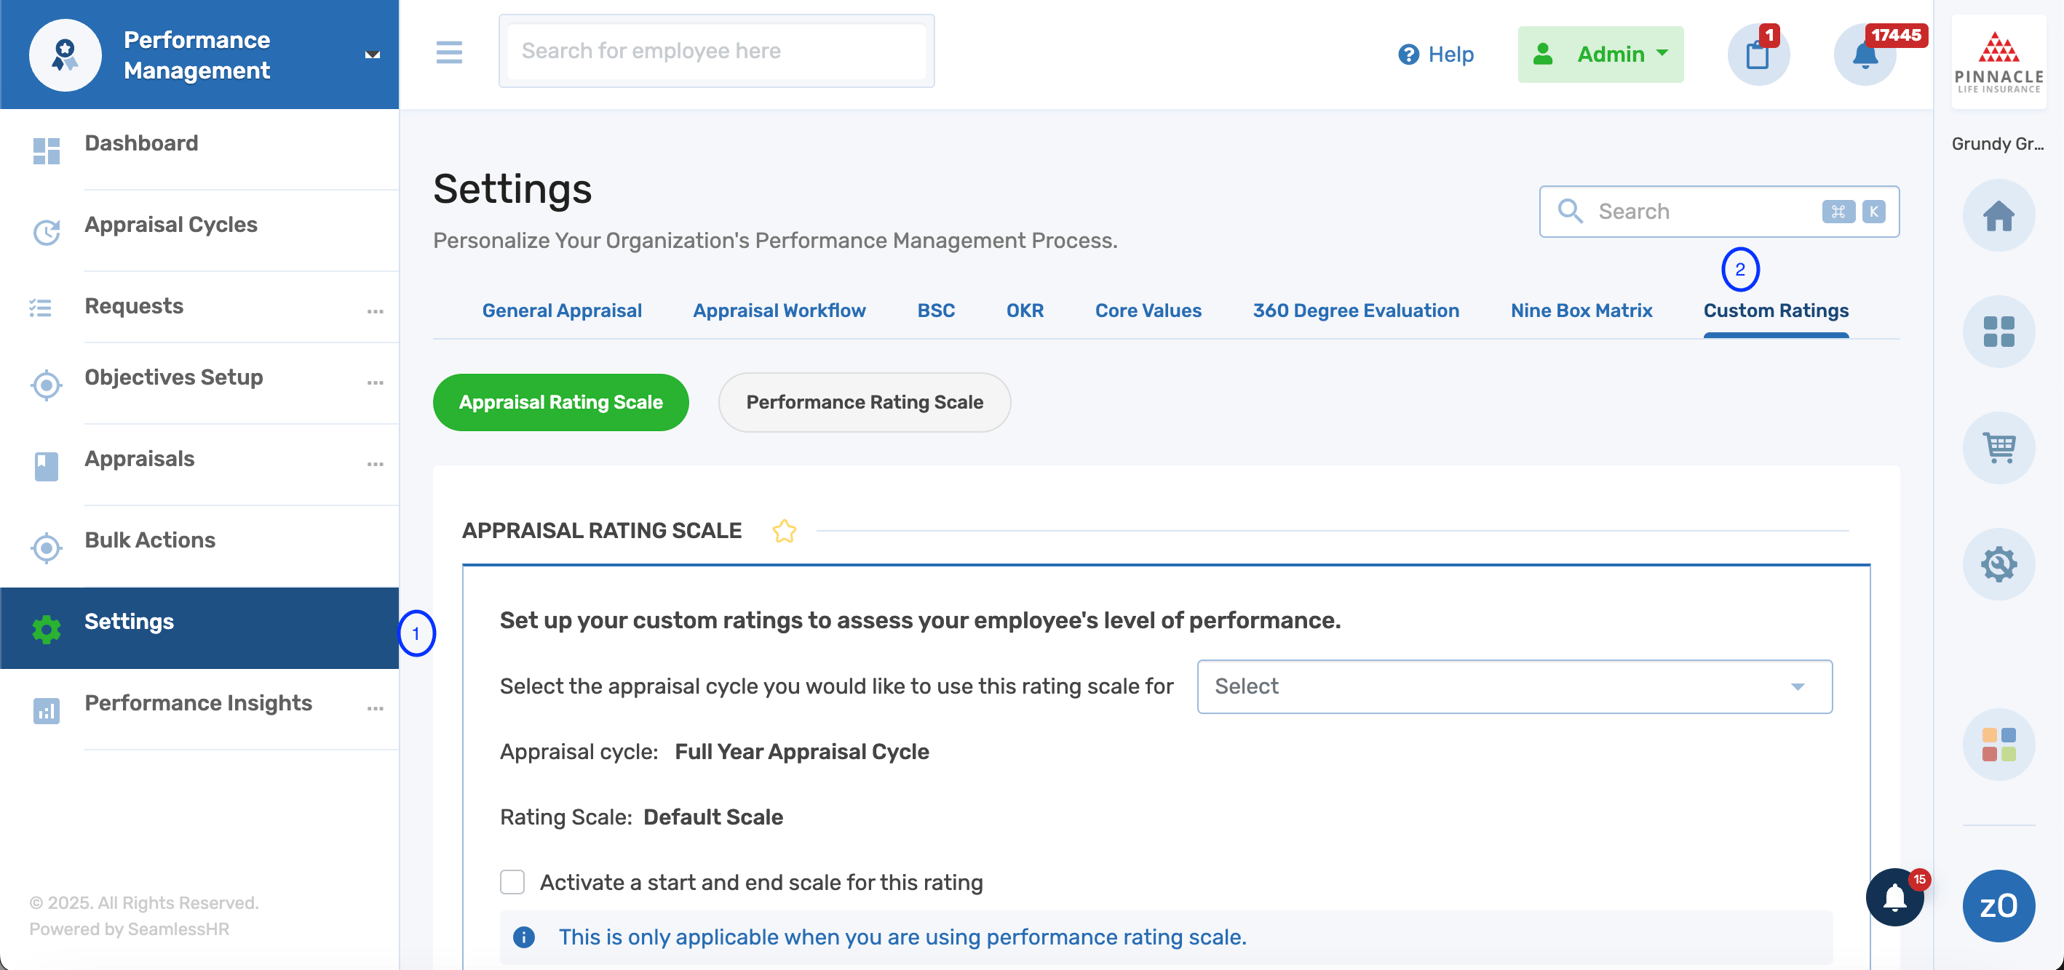2064x970 pixels.
Task: Open the apps grid icon on right sidebar
Action: click(x=1998, y=331)
